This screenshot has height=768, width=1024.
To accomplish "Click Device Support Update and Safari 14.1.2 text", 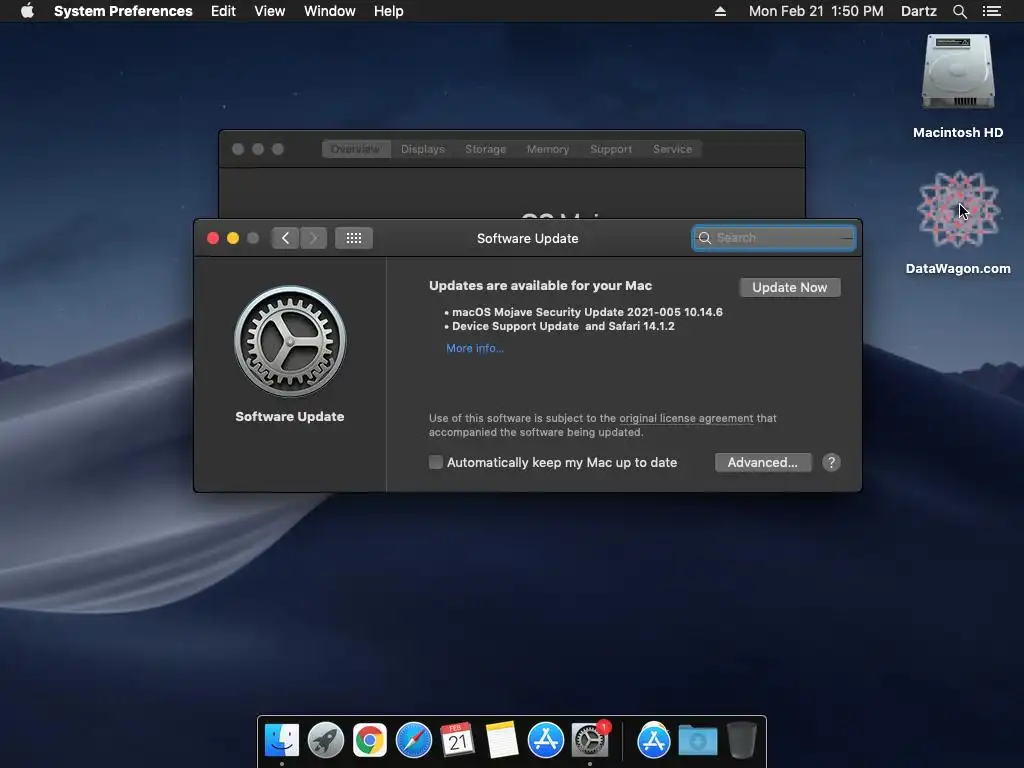I will click(563, 326).
